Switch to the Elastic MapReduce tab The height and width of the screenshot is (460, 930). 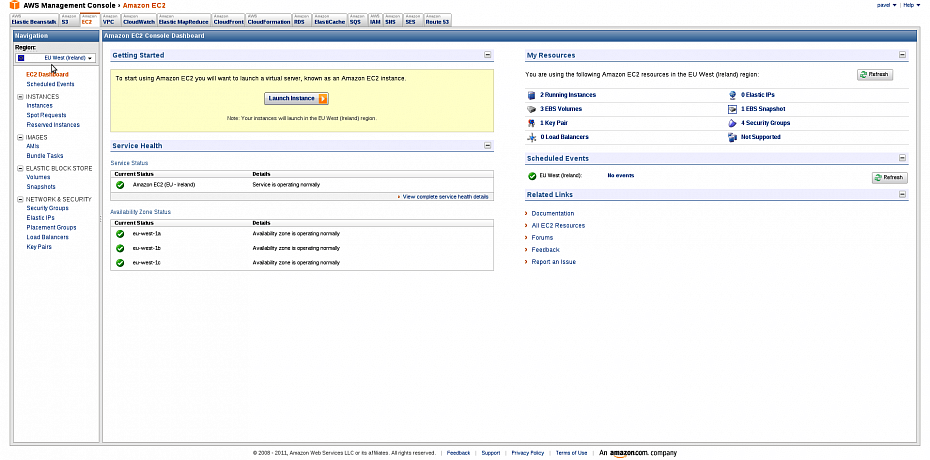click(x=183, y=20)
